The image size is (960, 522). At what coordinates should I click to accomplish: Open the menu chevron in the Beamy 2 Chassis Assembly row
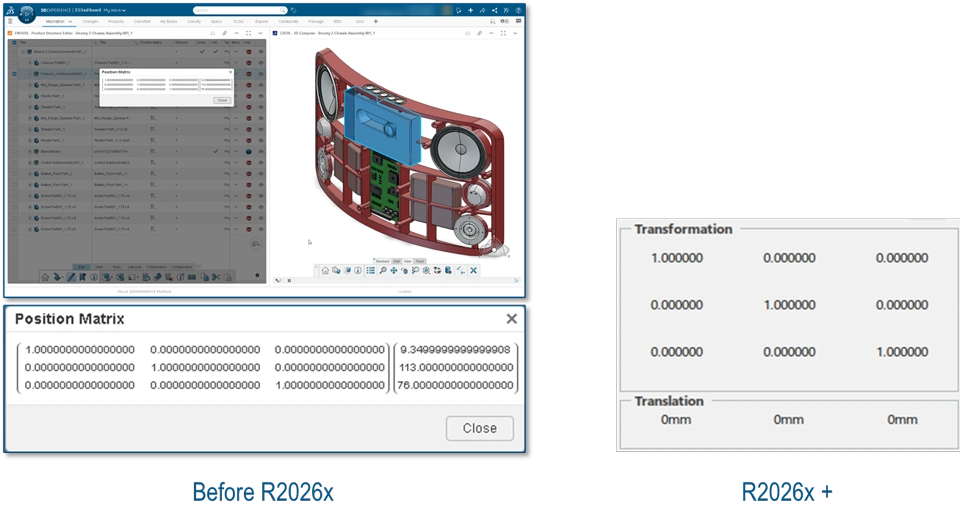coord(236,51)
